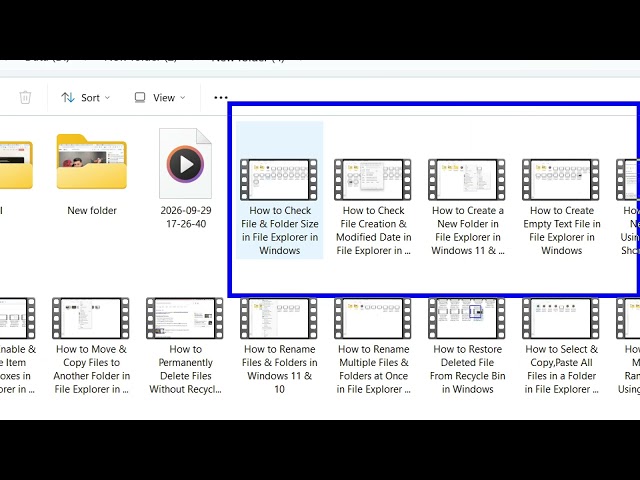
Task: Click 'How to Check File Creation & Modified Date' label
Action: tap(373, 231)
